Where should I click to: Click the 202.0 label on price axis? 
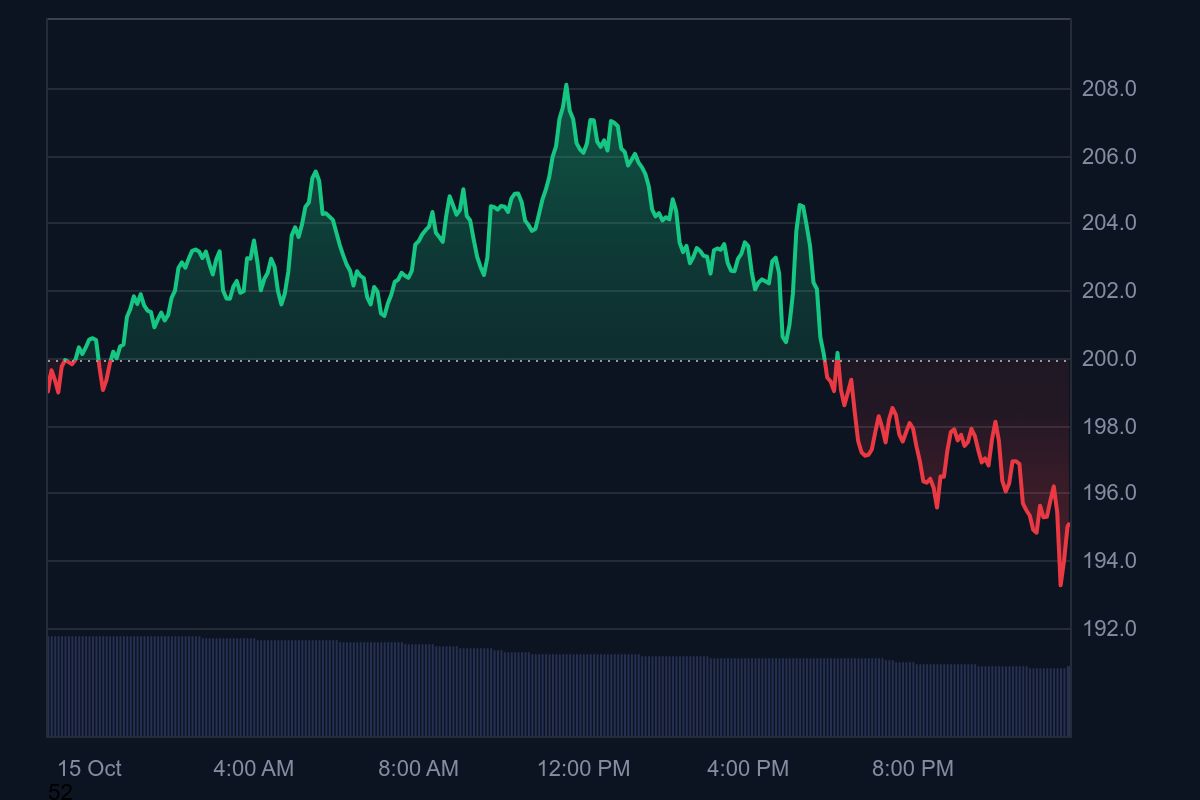coord(1109,291)
